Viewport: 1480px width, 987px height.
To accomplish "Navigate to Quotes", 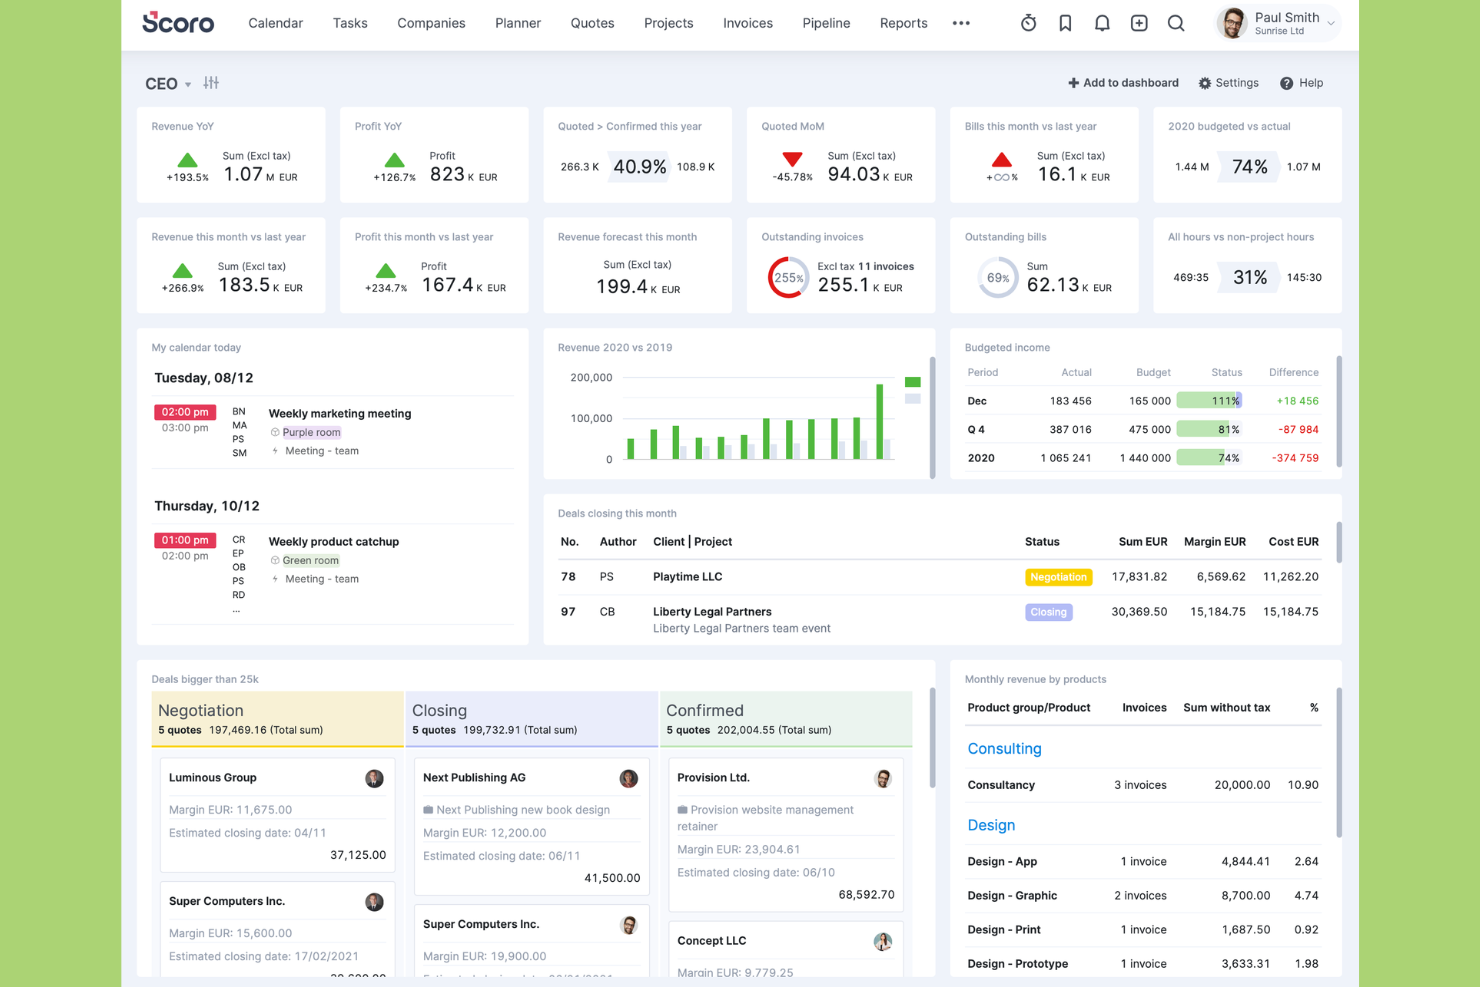I will [x=592, y=23].
